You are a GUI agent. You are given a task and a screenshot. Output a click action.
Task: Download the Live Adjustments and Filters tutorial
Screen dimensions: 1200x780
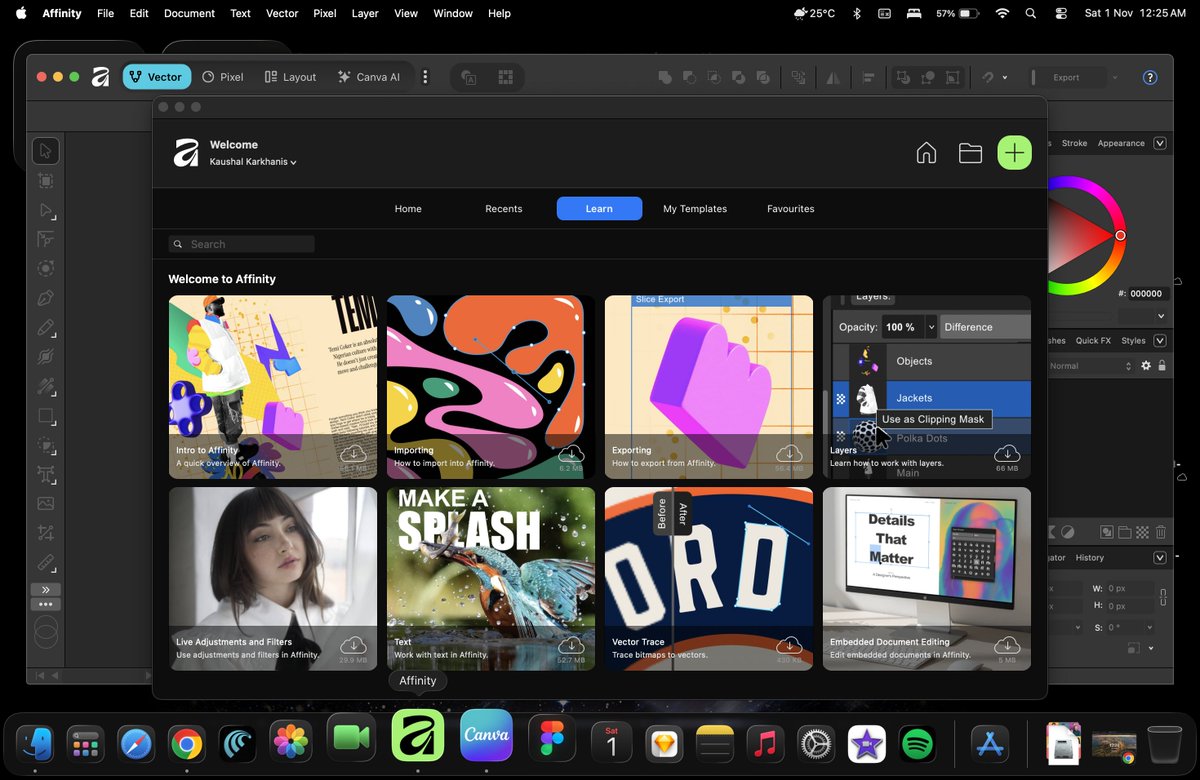pos(353,645)
